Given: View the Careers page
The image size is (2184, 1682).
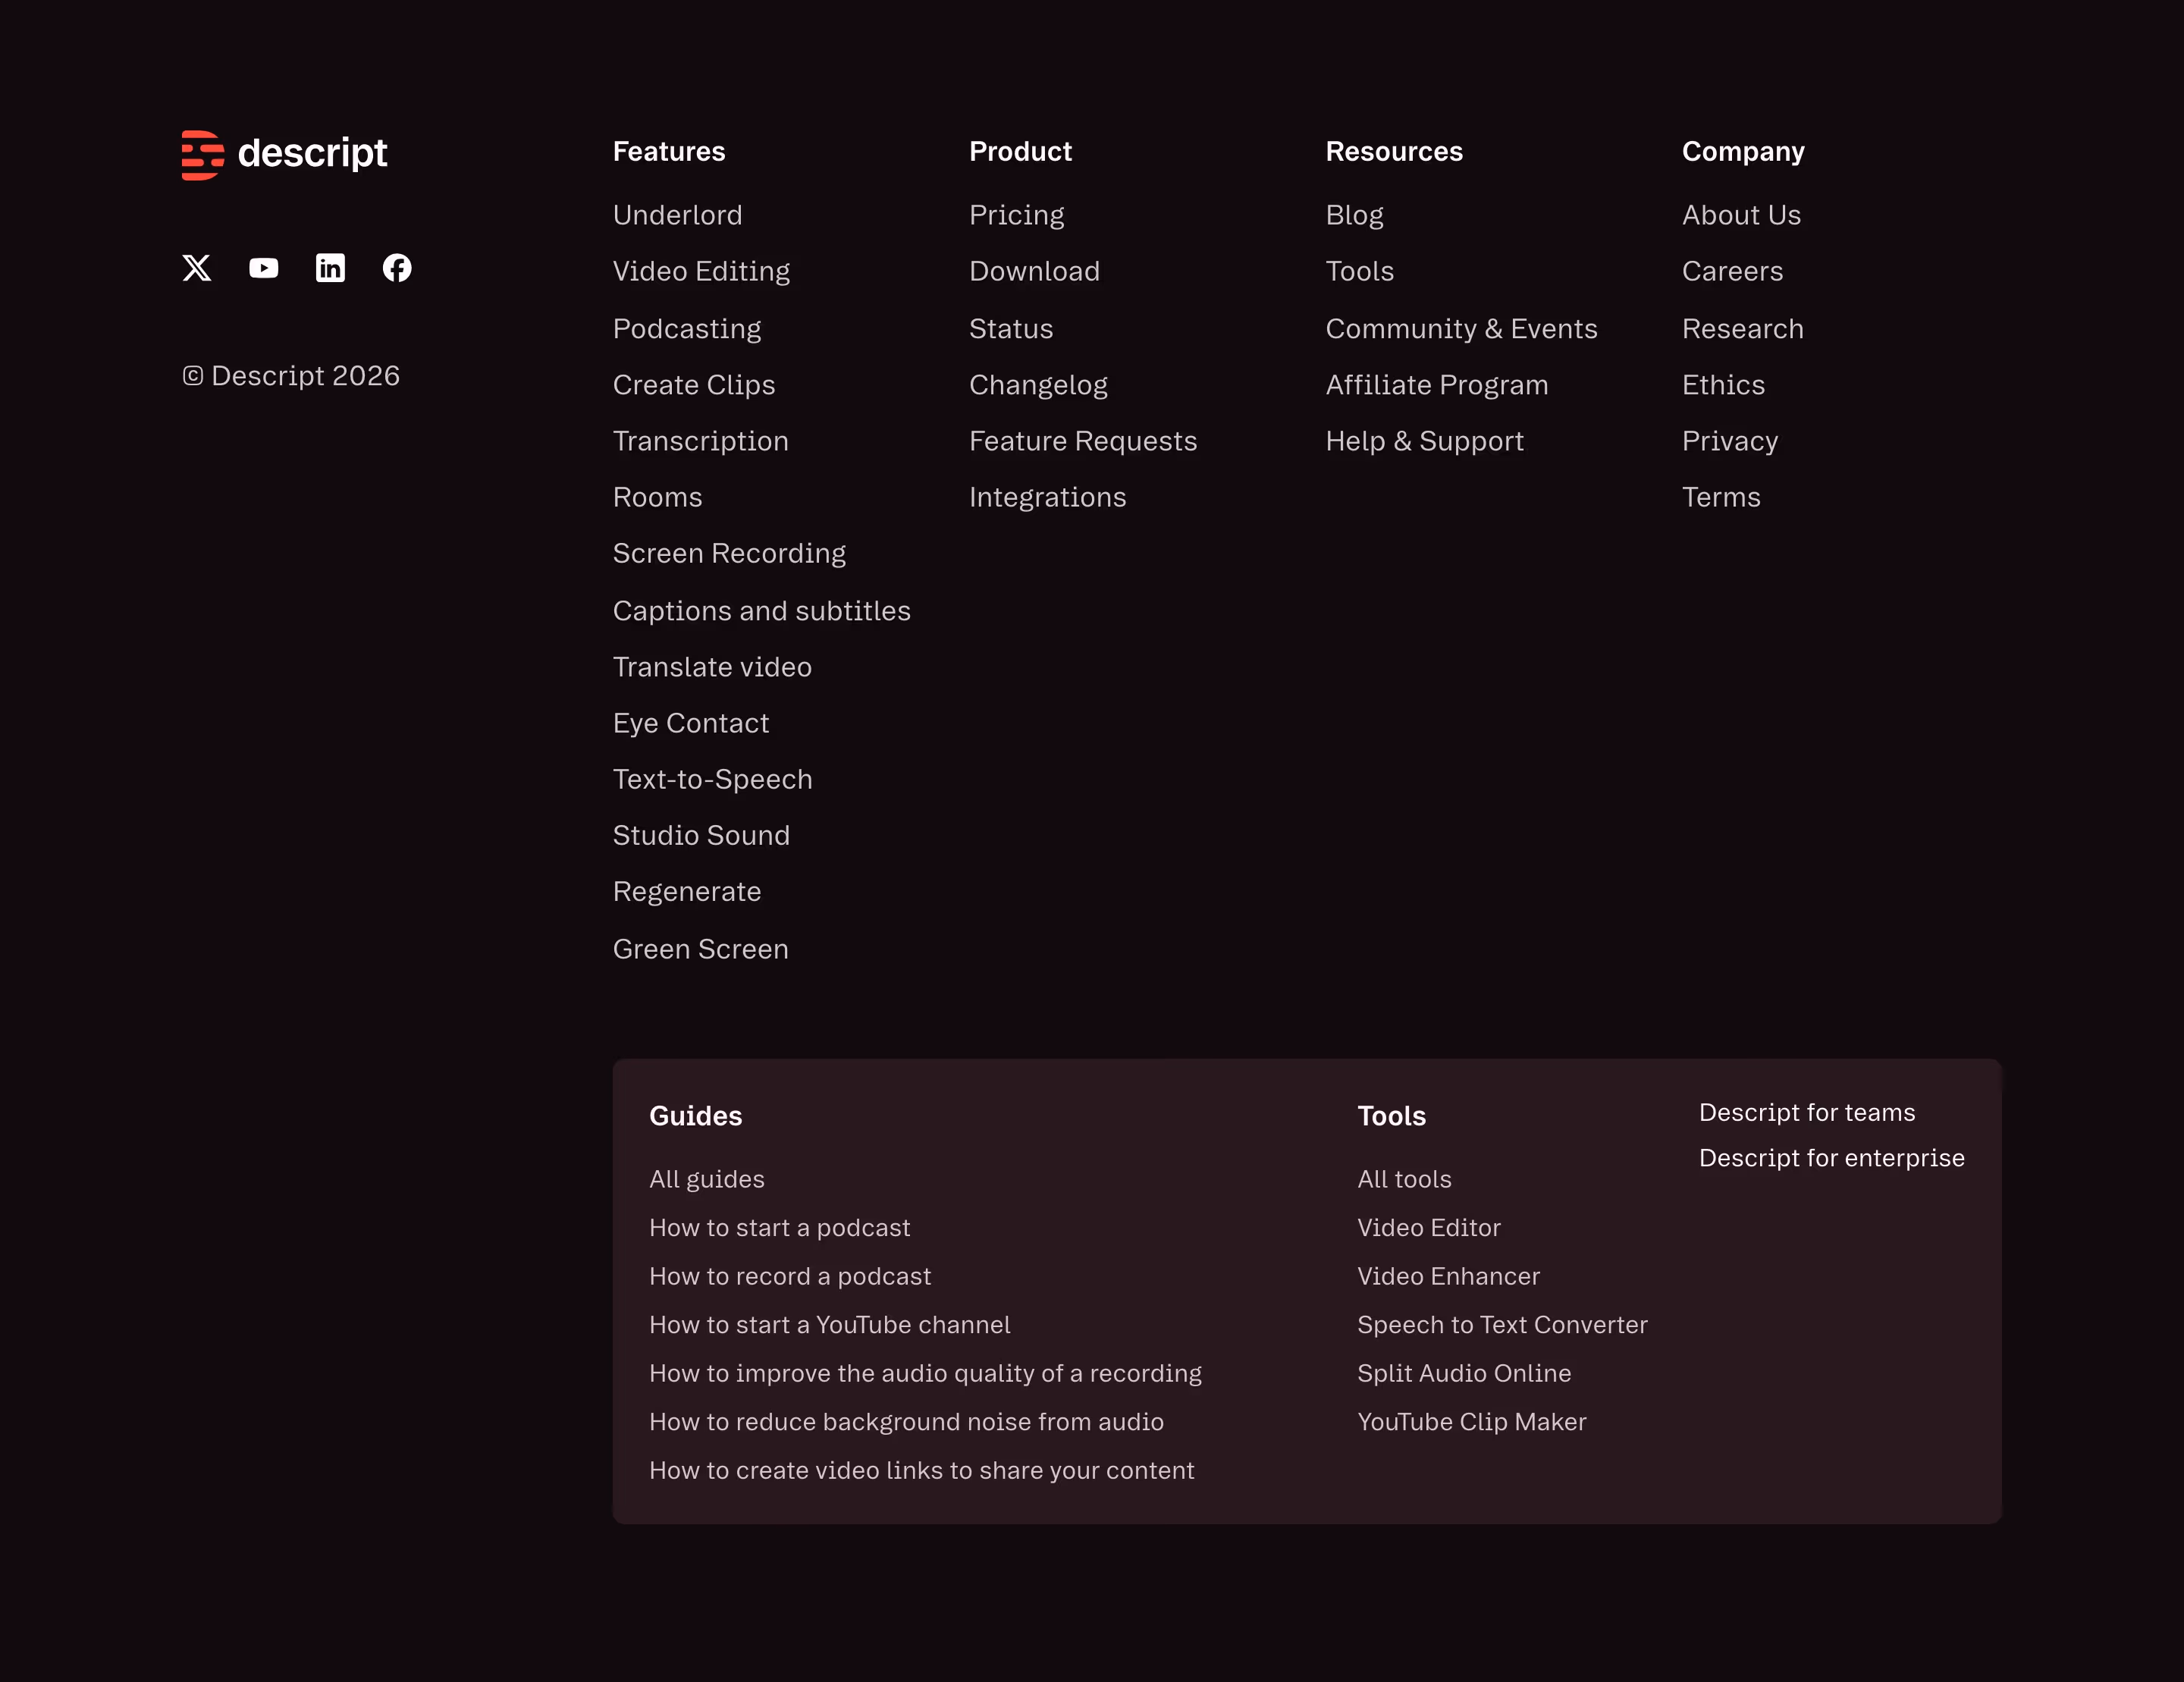Looking at the screenshot, I should 1733,271.
